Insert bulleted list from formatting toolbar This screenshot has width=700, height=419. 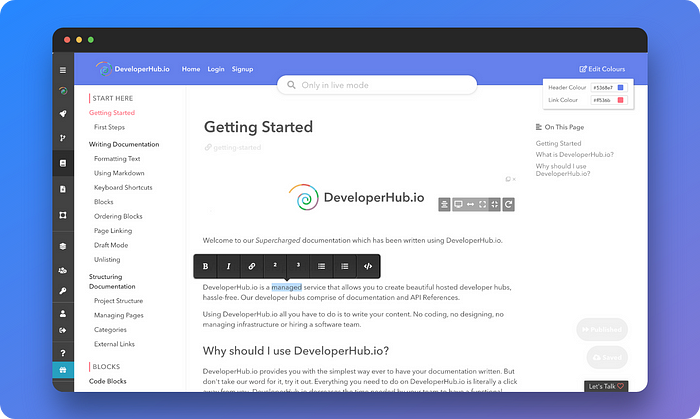321,266
